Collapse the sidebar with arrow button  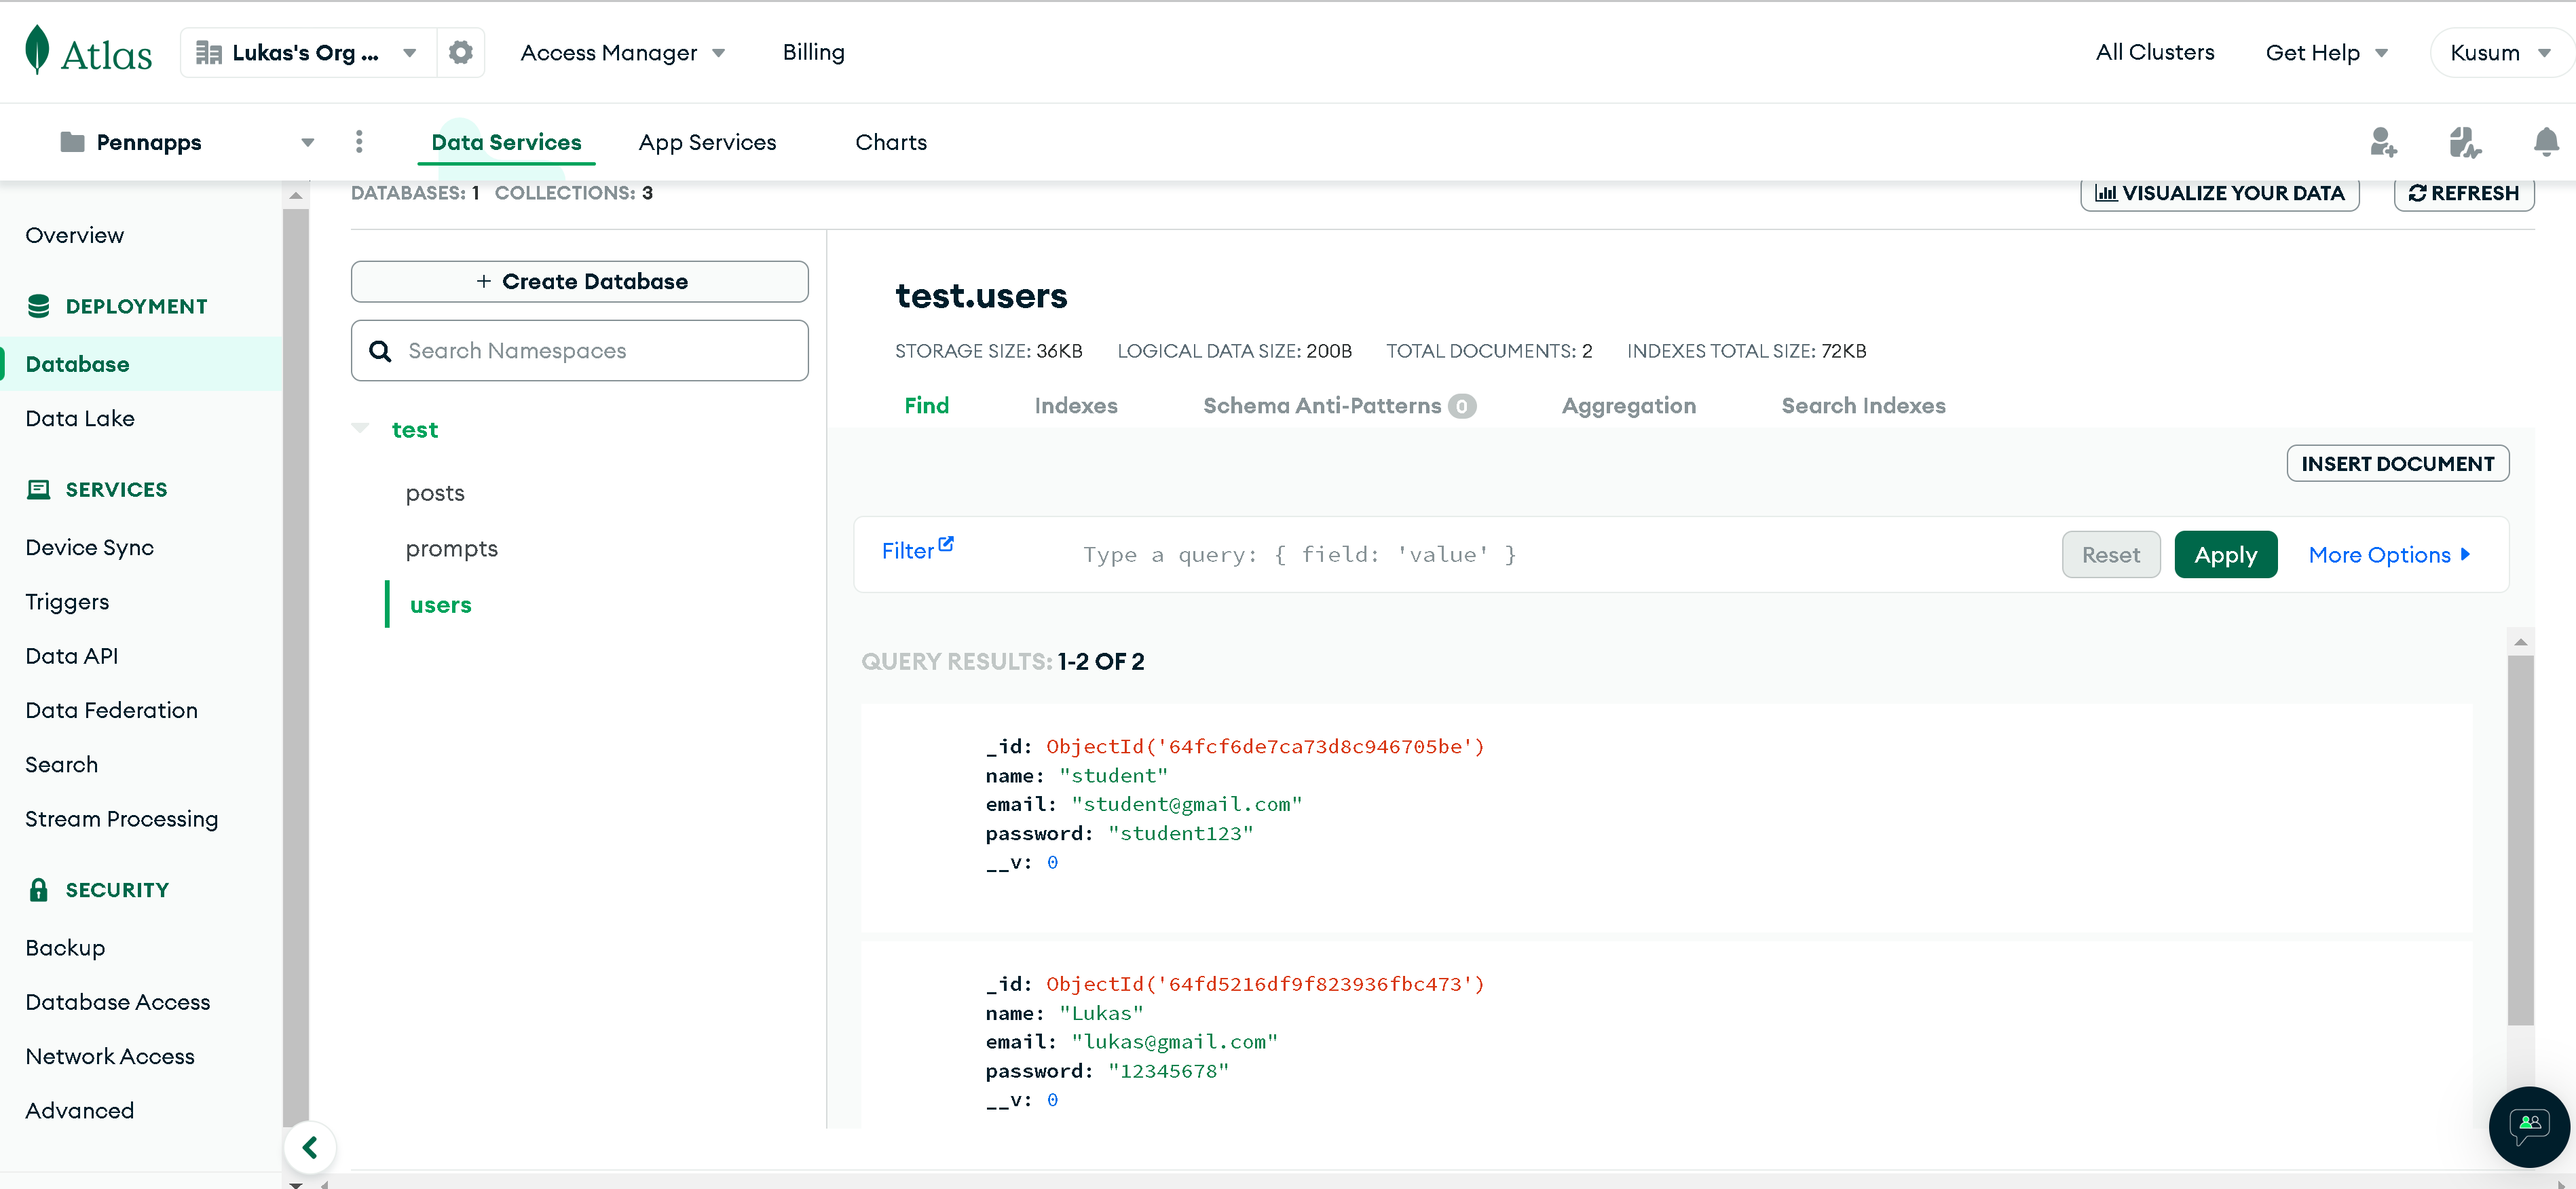(x=310, y=1147)
